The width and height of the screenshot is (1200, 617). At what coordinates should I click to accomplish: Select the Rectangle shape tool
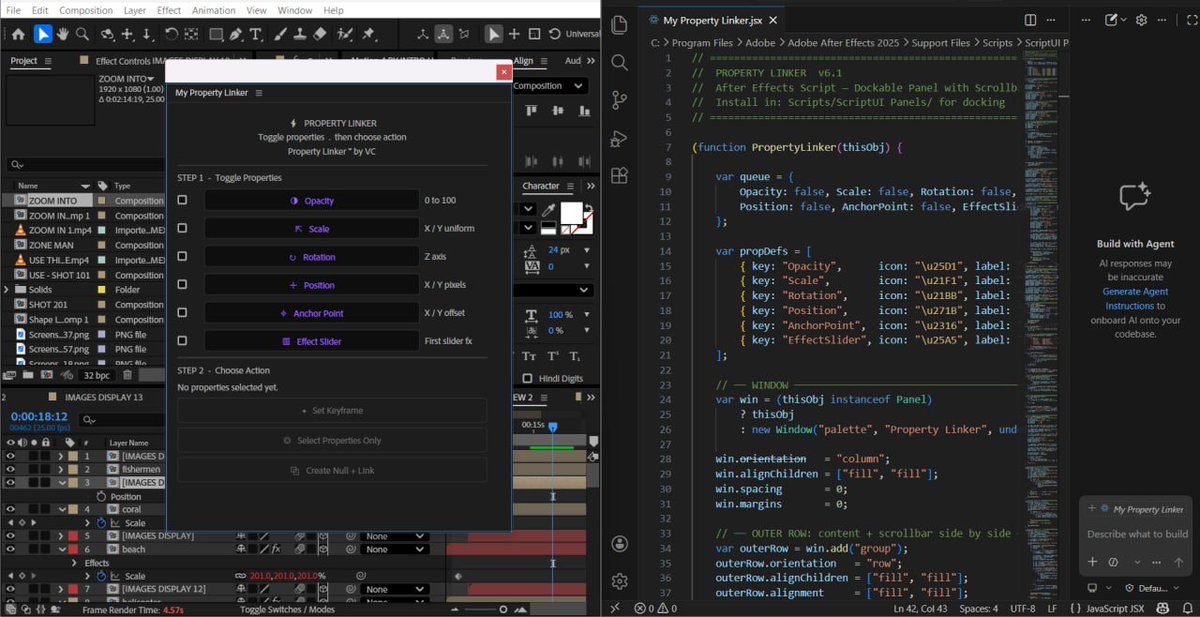point(215,34)
